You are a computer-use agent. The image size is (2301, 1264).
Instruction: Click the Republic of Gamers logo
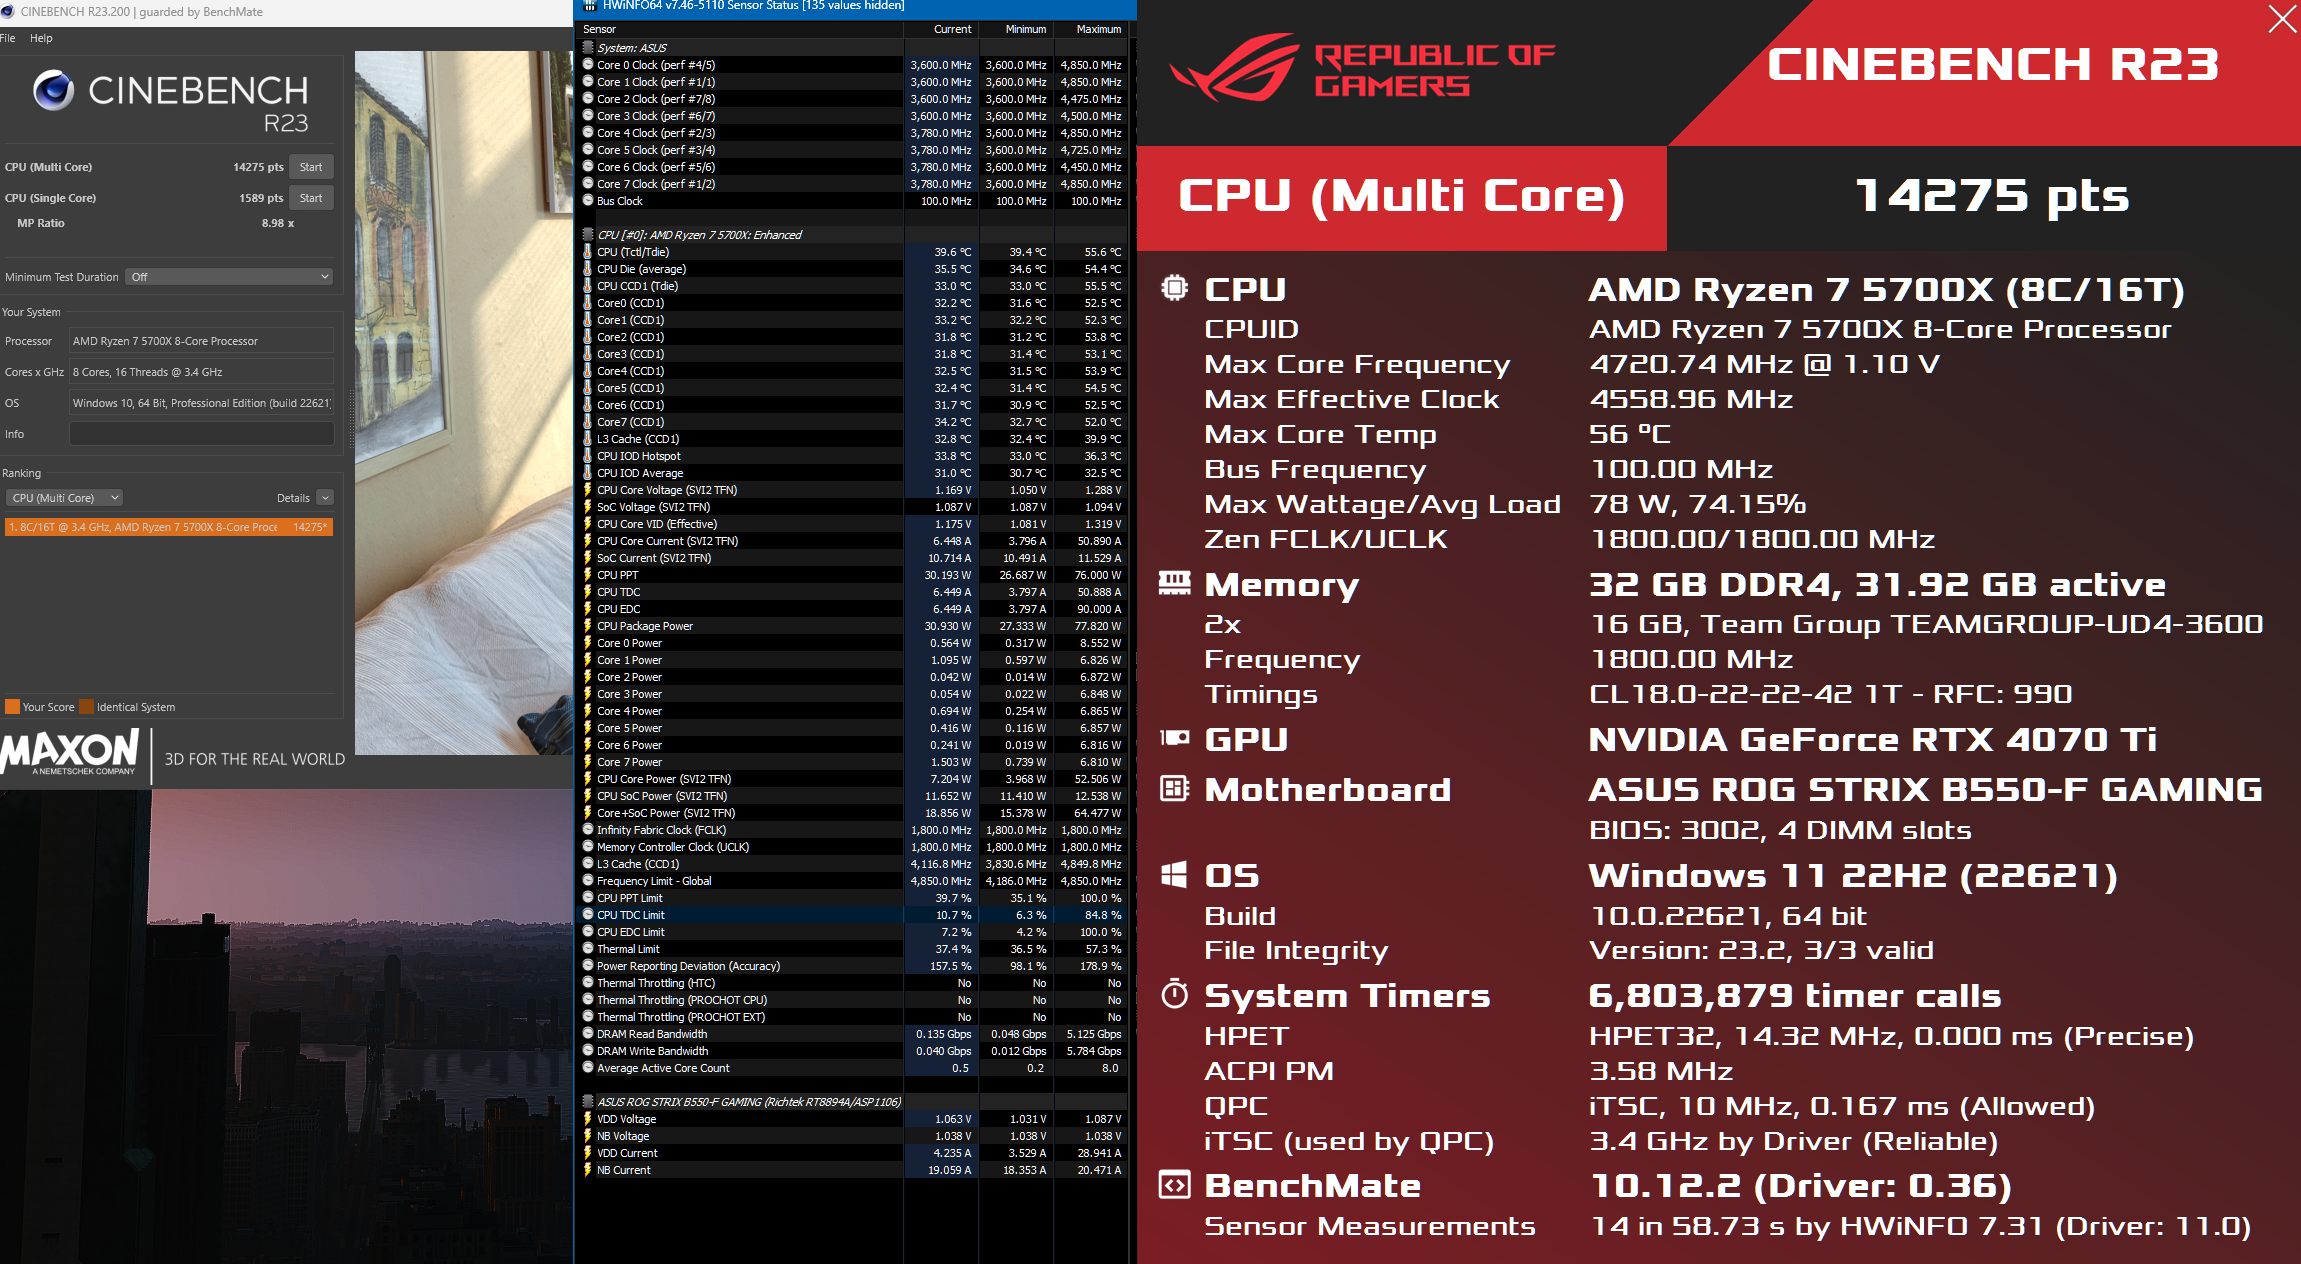tap(1364, 68)
